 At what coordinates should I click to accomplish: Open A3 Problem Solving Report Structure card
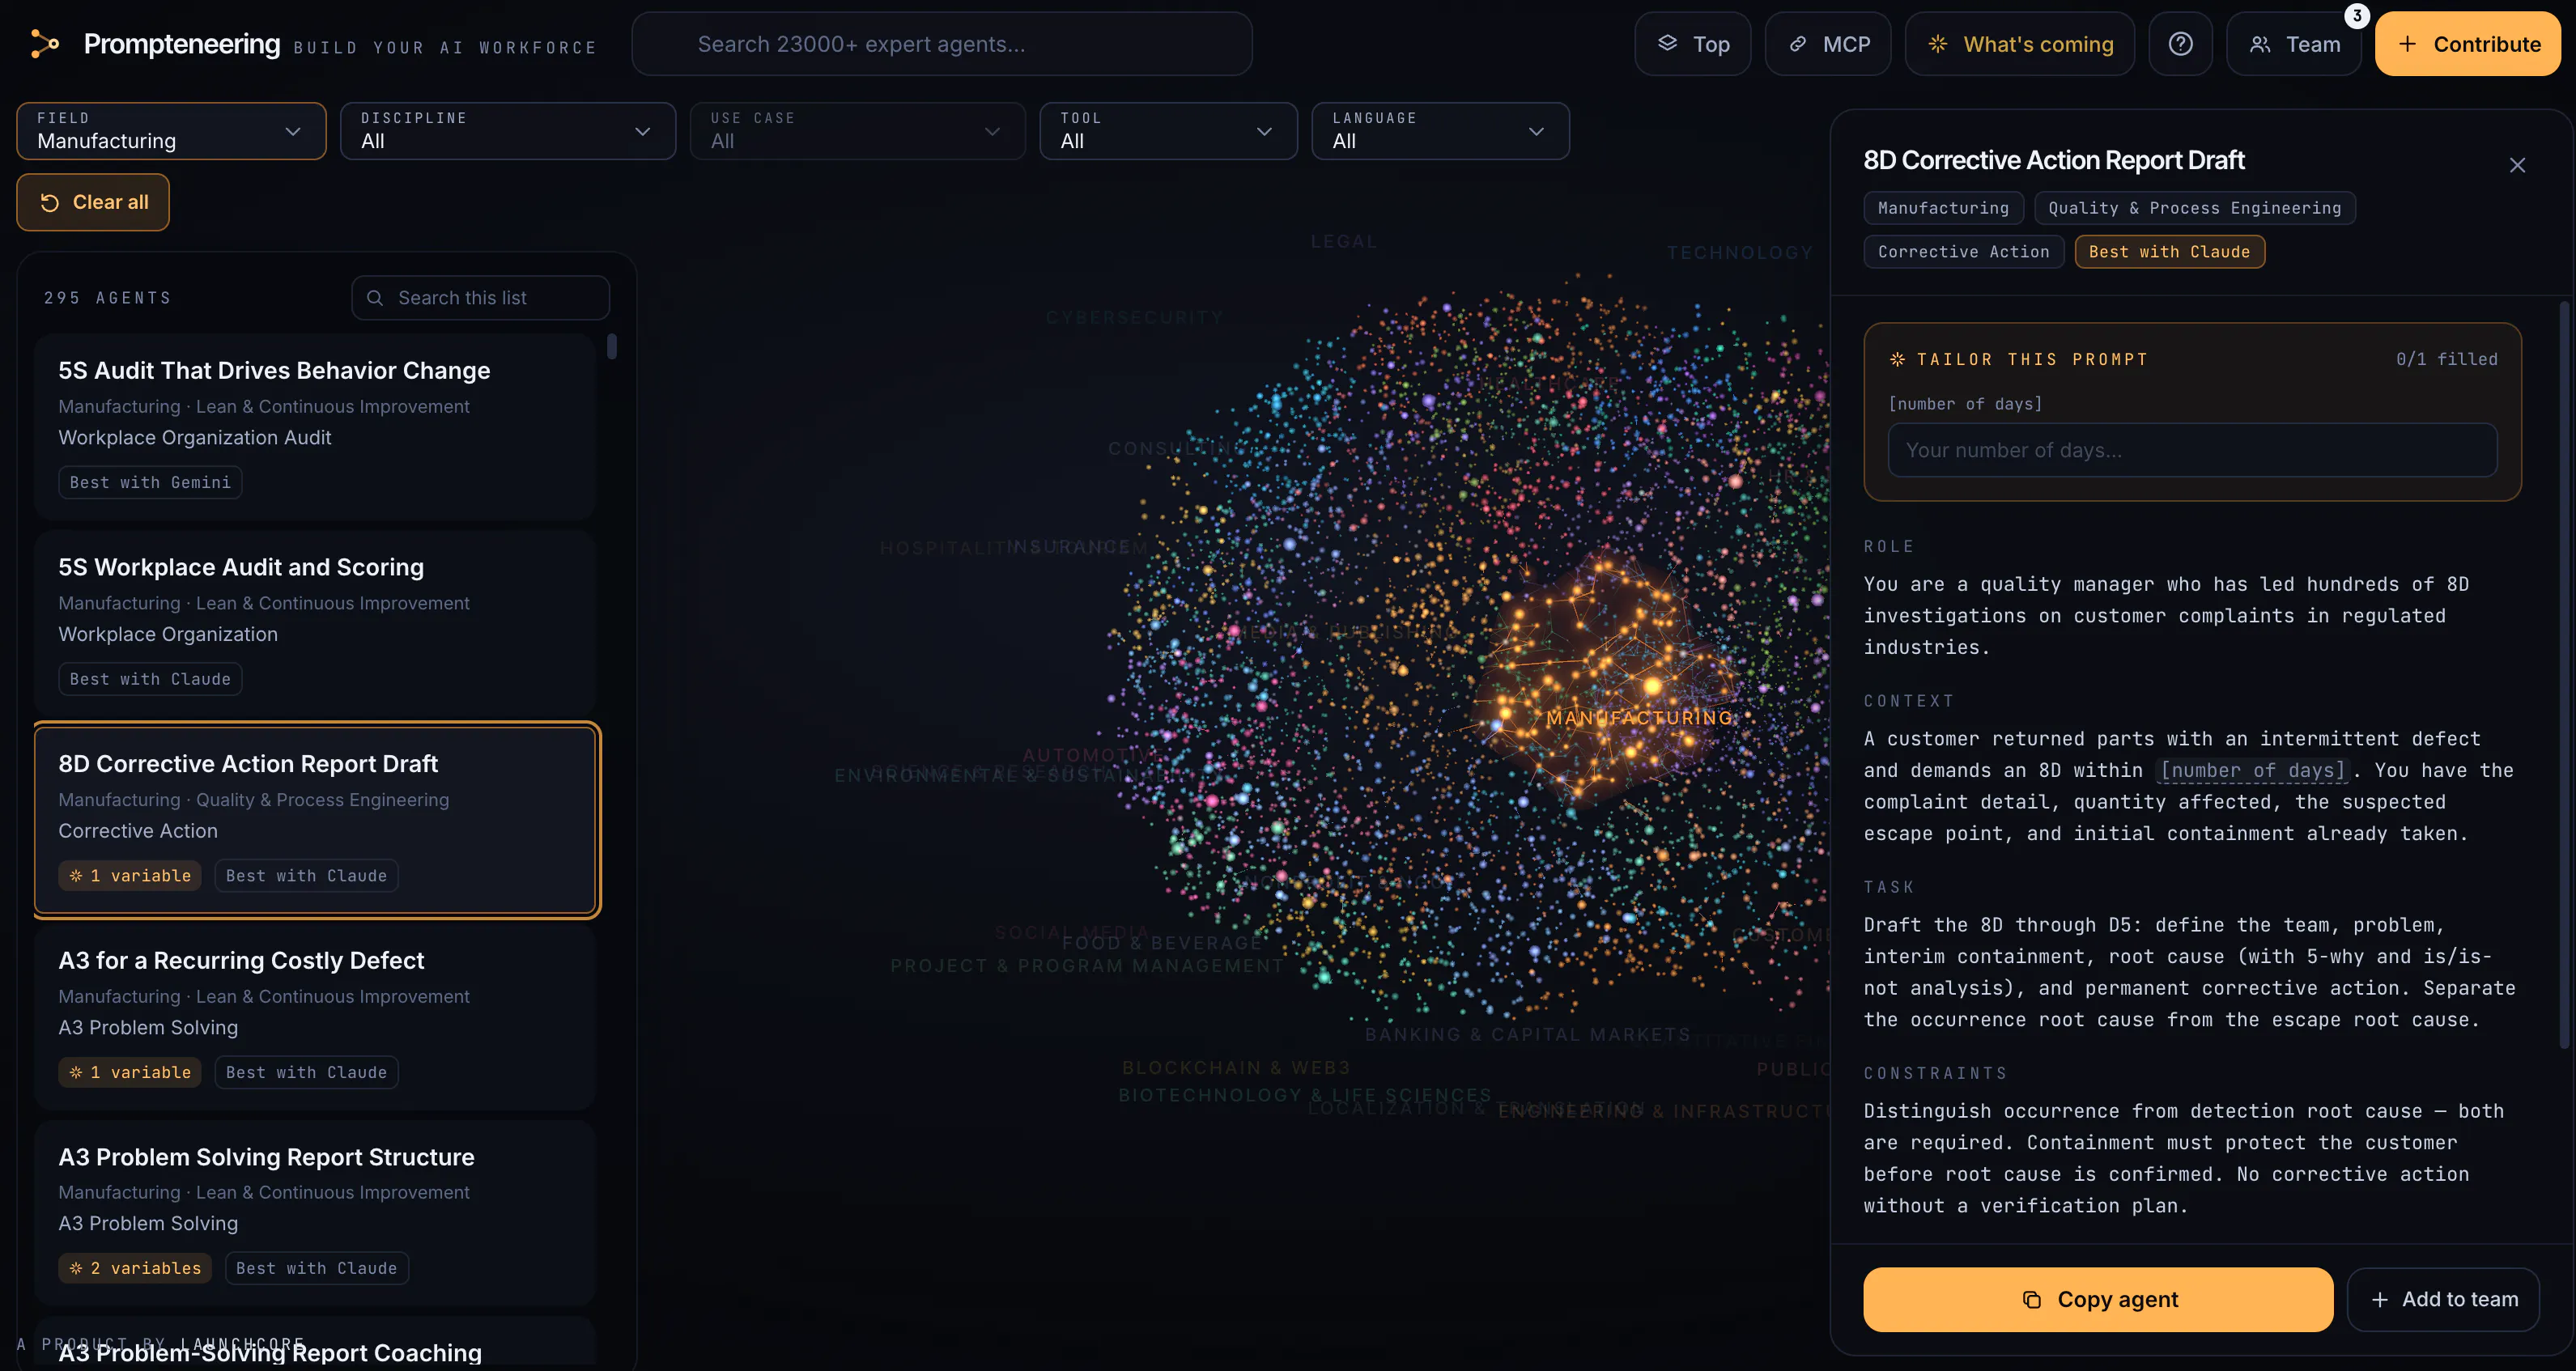(316, 1212)
